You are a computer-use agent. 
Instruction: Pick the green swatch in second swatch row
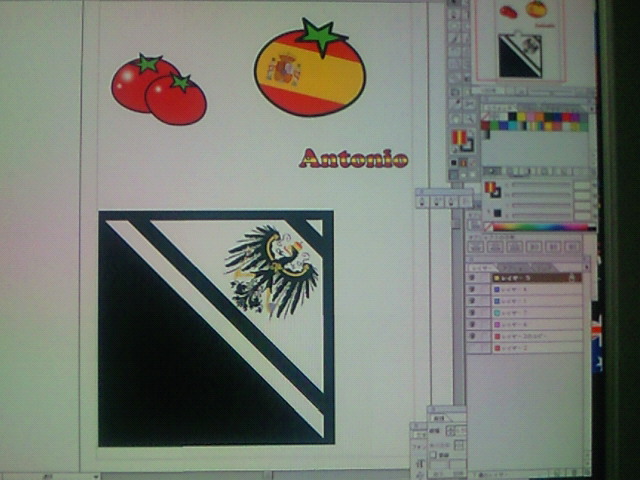[x=494, y=126]
